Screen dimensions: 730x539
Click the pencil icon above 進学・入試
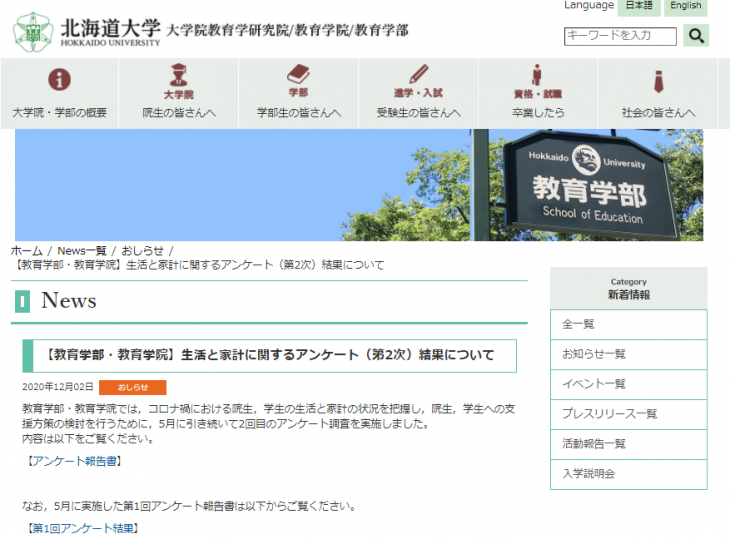click(419, 74)
